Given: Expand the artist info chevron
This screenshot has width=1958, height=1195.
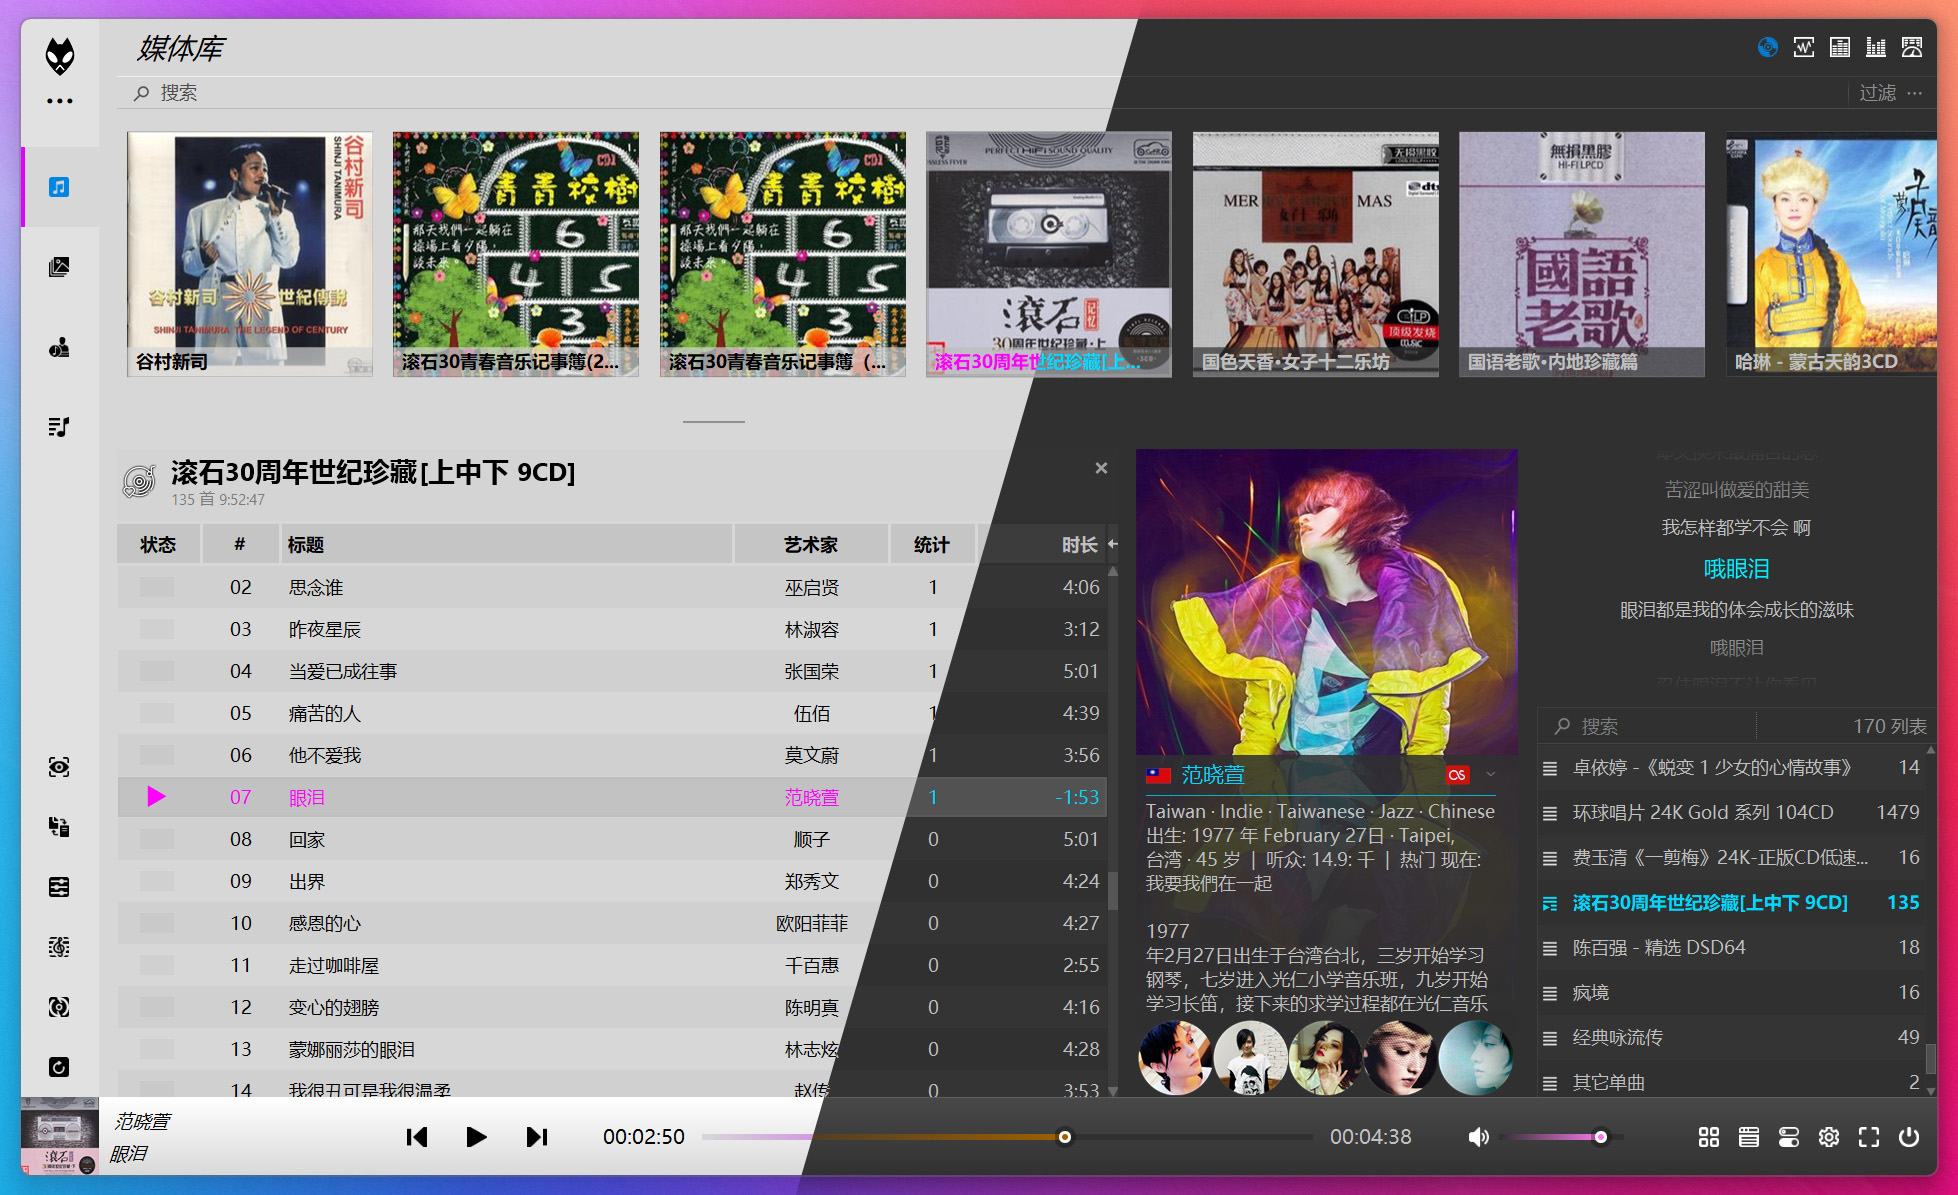Looking at the screenshot, I should coord(1491,775).
